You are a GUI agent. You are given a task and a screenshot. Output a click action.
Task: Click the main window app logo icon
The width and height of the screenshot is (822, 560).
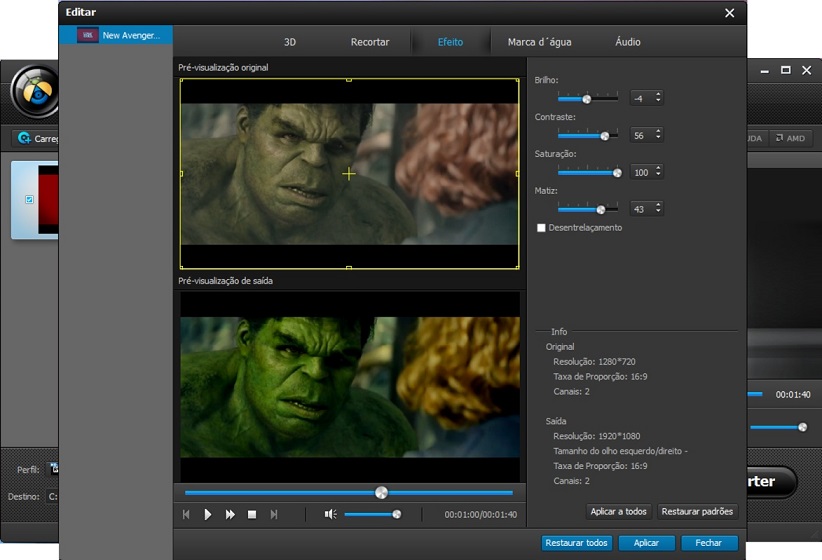point(35,92)
